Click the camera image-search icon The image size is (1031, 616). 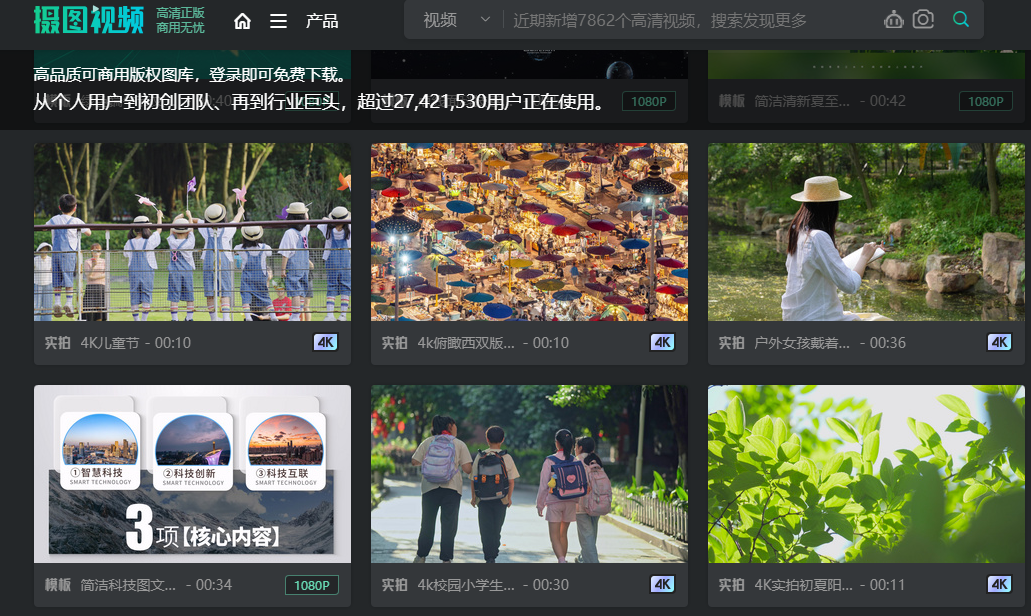coord(923,20)
